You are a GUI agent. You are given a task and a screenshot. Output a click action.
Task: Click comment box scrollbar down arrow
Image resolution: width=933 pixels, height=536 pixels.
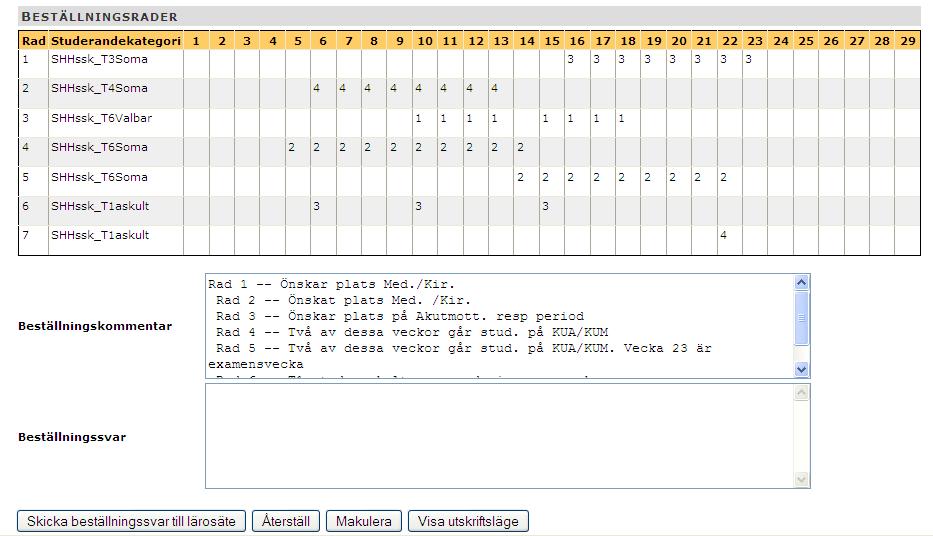801,369
